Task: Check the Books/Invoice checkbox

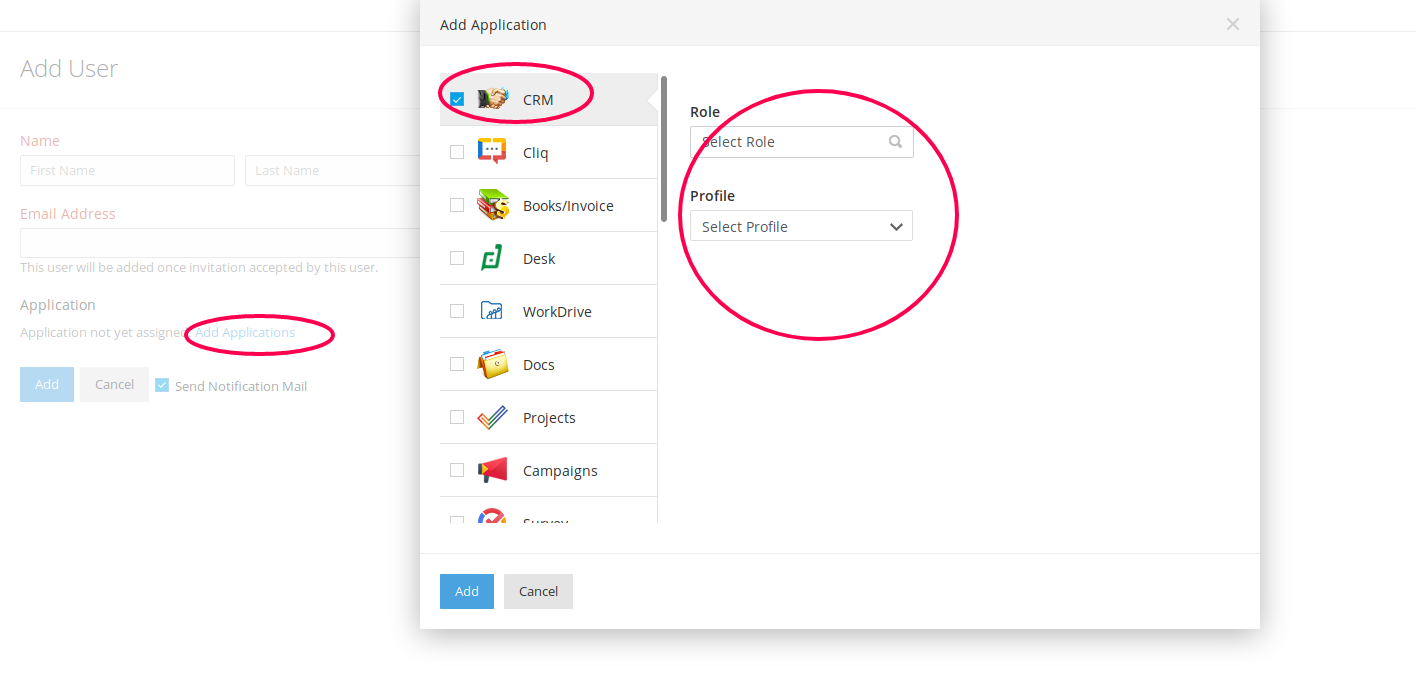Action: [457, 205]
